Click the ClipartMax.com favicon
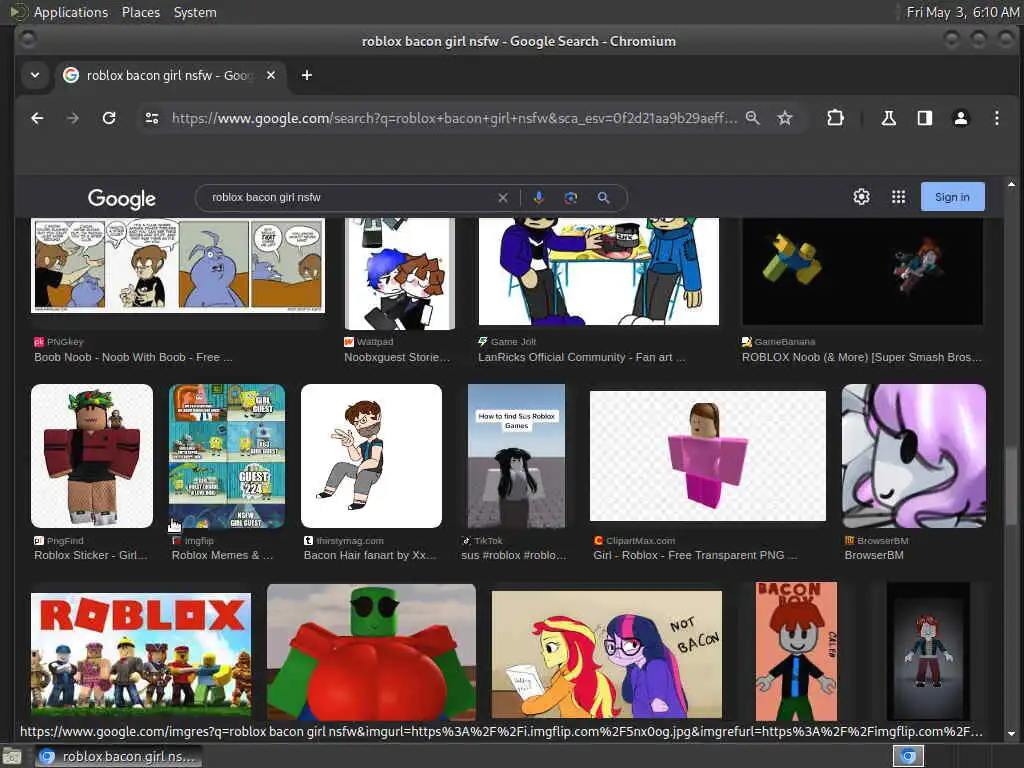This screenshot has width=1024, height=768. tap(598, 541)
